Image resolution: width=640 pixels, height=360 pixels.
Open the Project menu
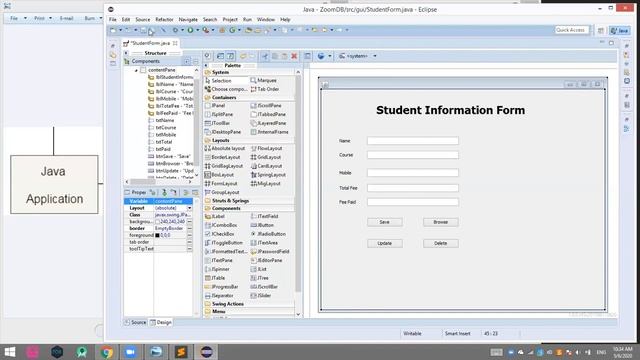tap(230, 20)
